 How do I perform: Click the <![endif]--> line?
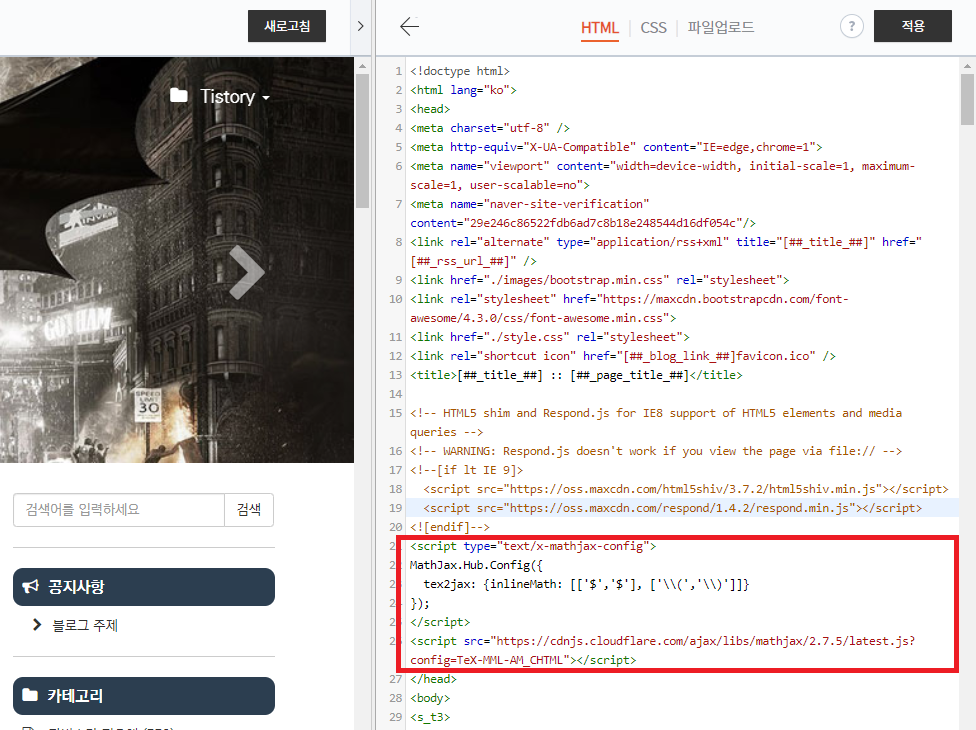[x=450, y=527]
